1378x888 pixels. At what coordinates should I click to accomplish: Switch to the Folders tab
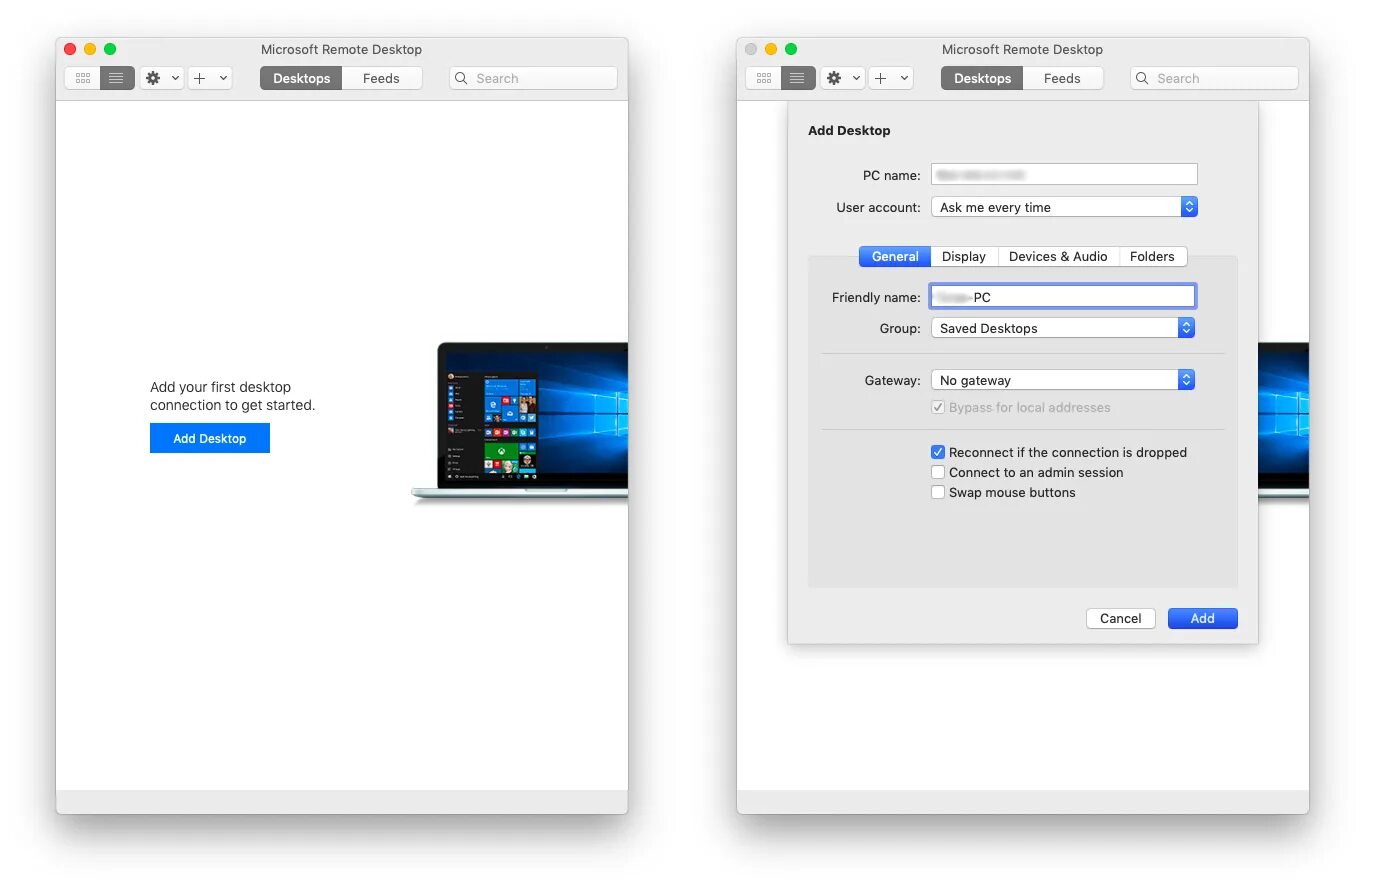(1152, 257)
